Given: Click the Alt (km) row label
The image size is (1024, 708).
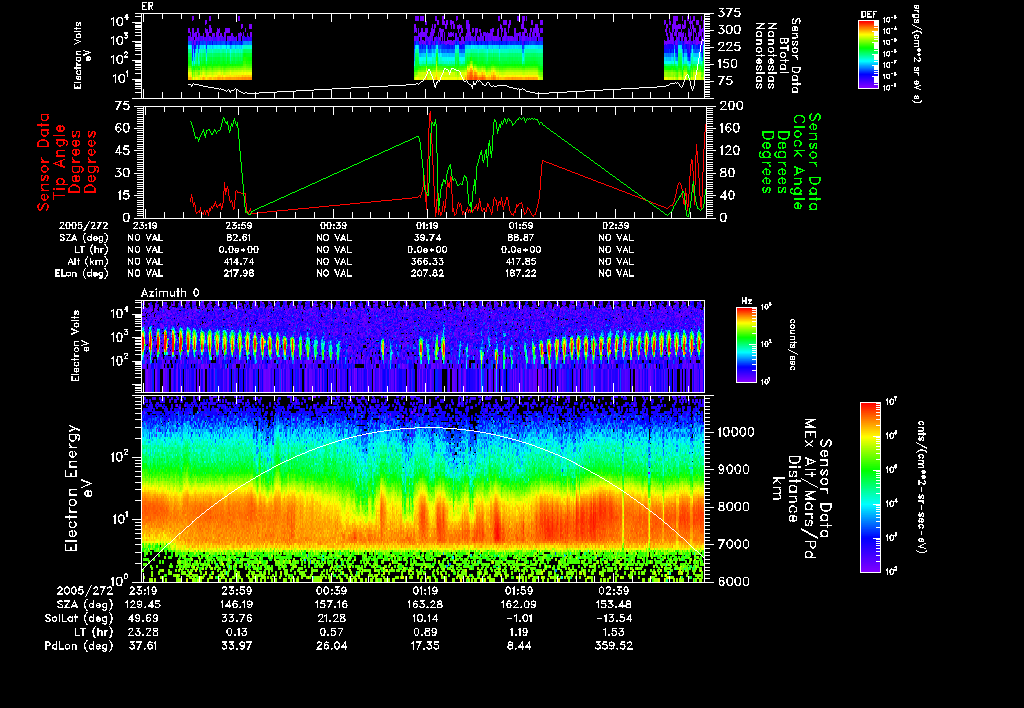Looking at the screenshot, I should pyautogui.click(x=88, y=262).
